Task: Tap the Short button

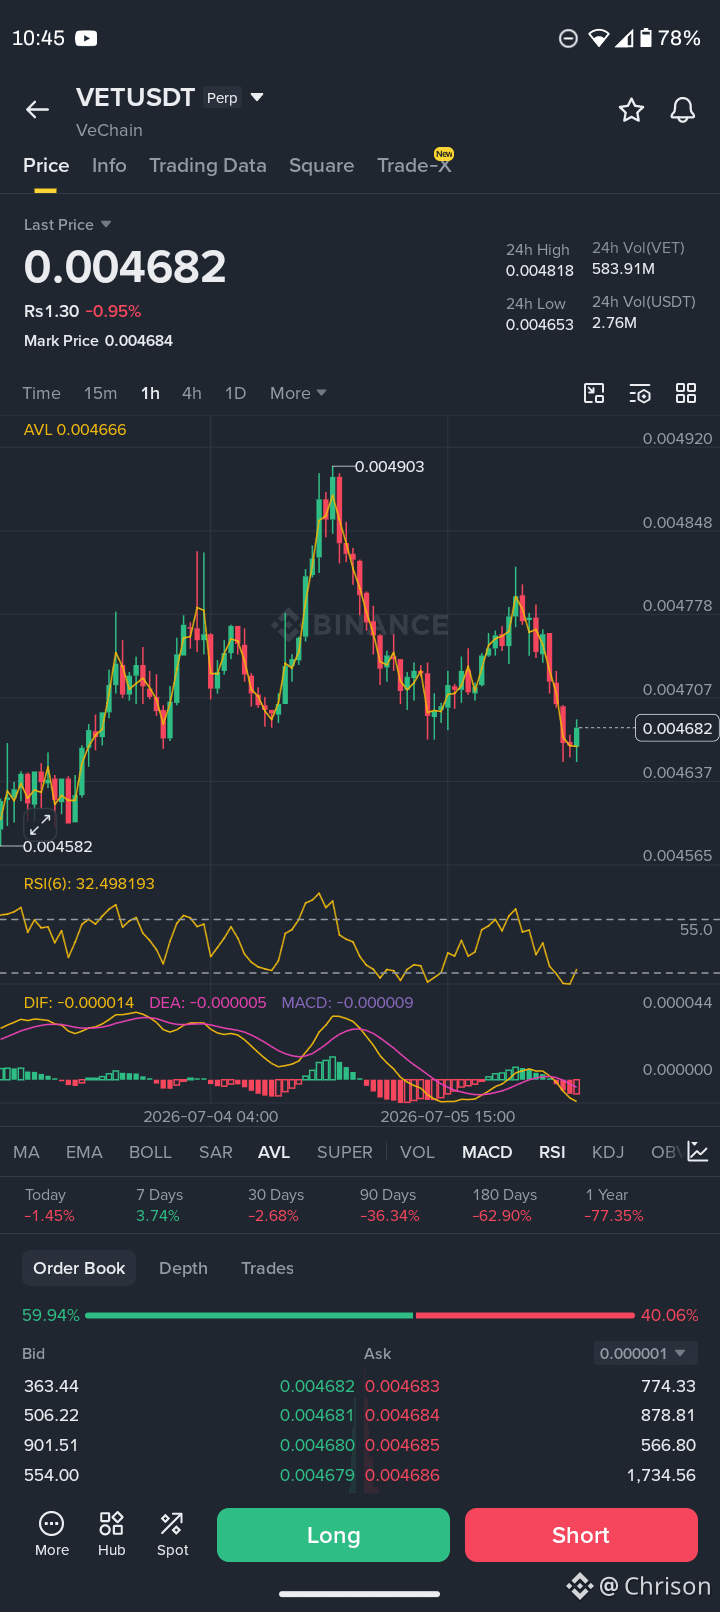Action: [x=581, y=1535]
